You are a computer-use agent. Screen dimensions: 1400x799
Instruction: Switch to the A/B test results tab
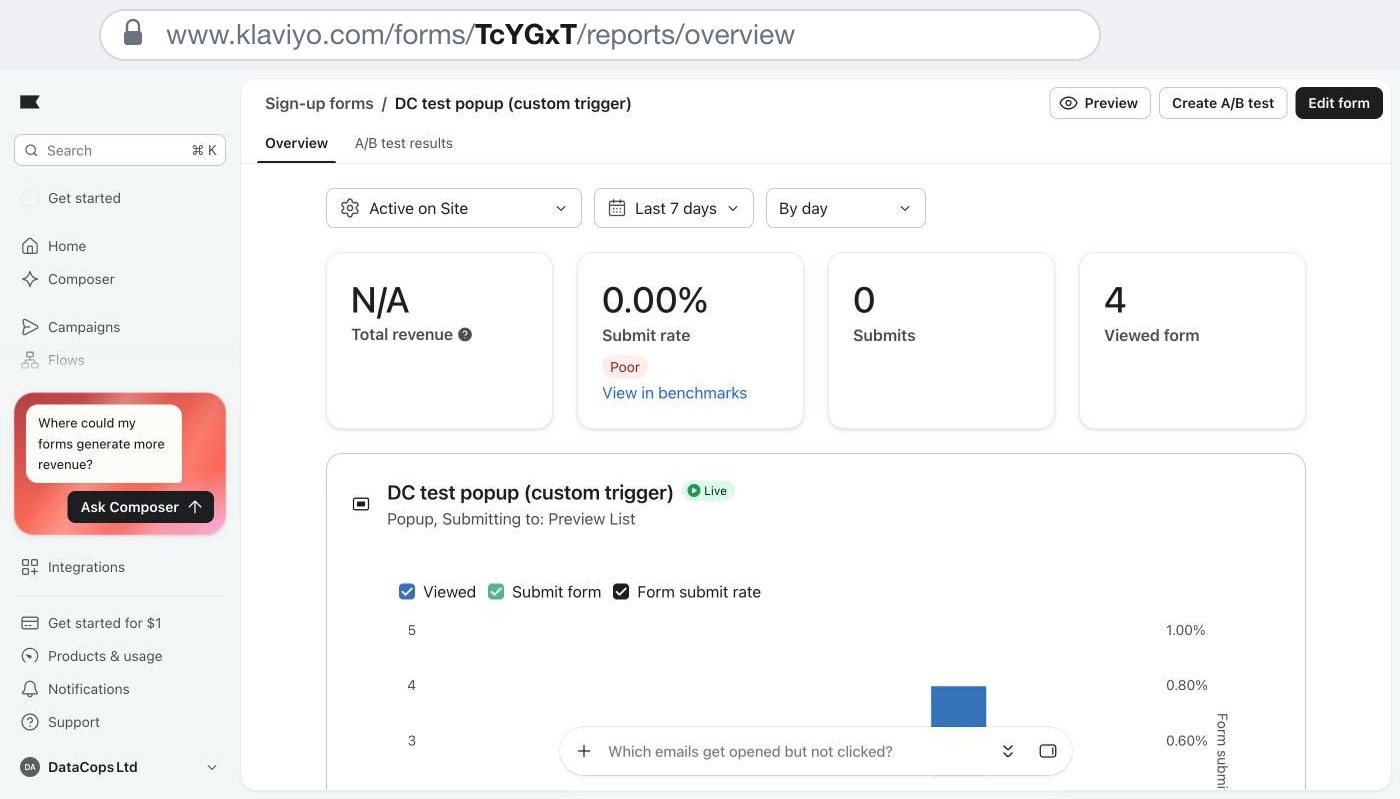[404, 143]
